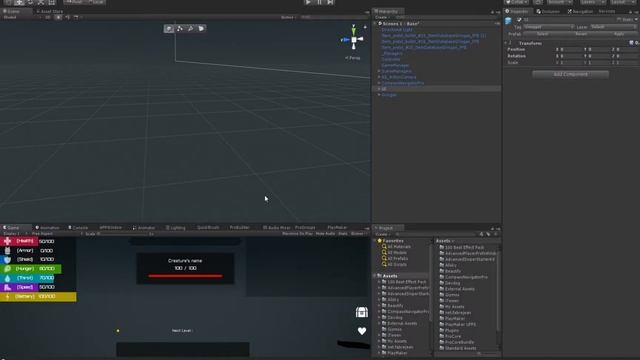Click the Battery lightning icon
This screenshot has width=640, height=360.
(x=7, y=296)
